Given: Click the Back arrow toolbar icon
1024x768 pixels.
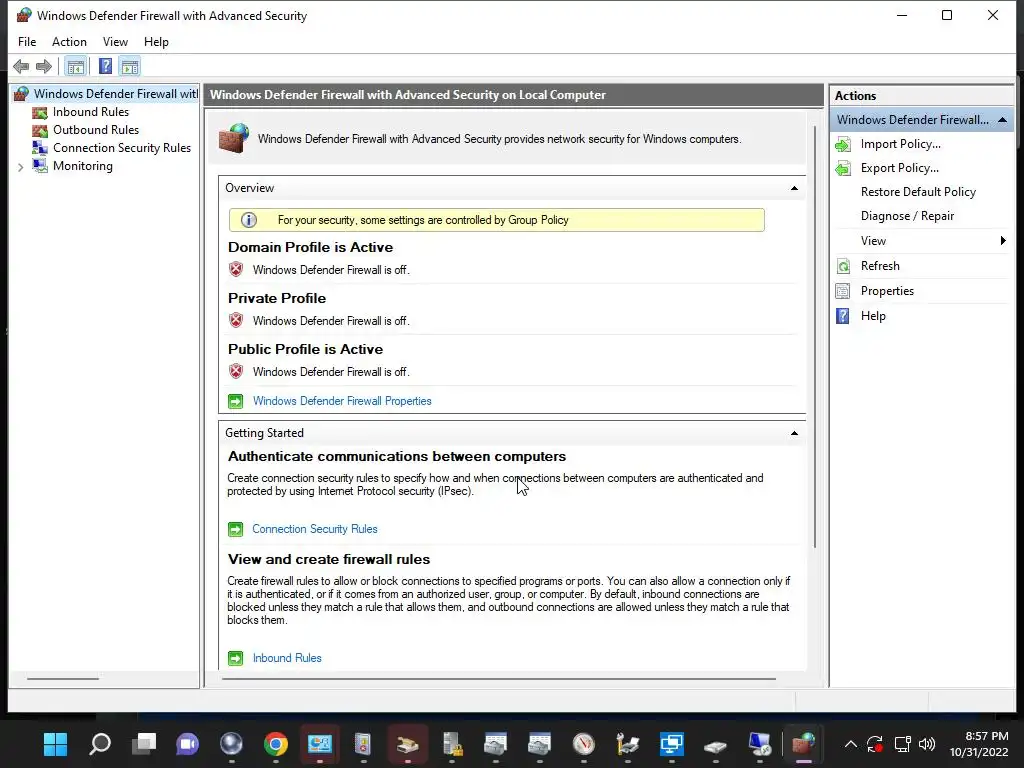Looking at the screenshot, I should click(21, 66).
